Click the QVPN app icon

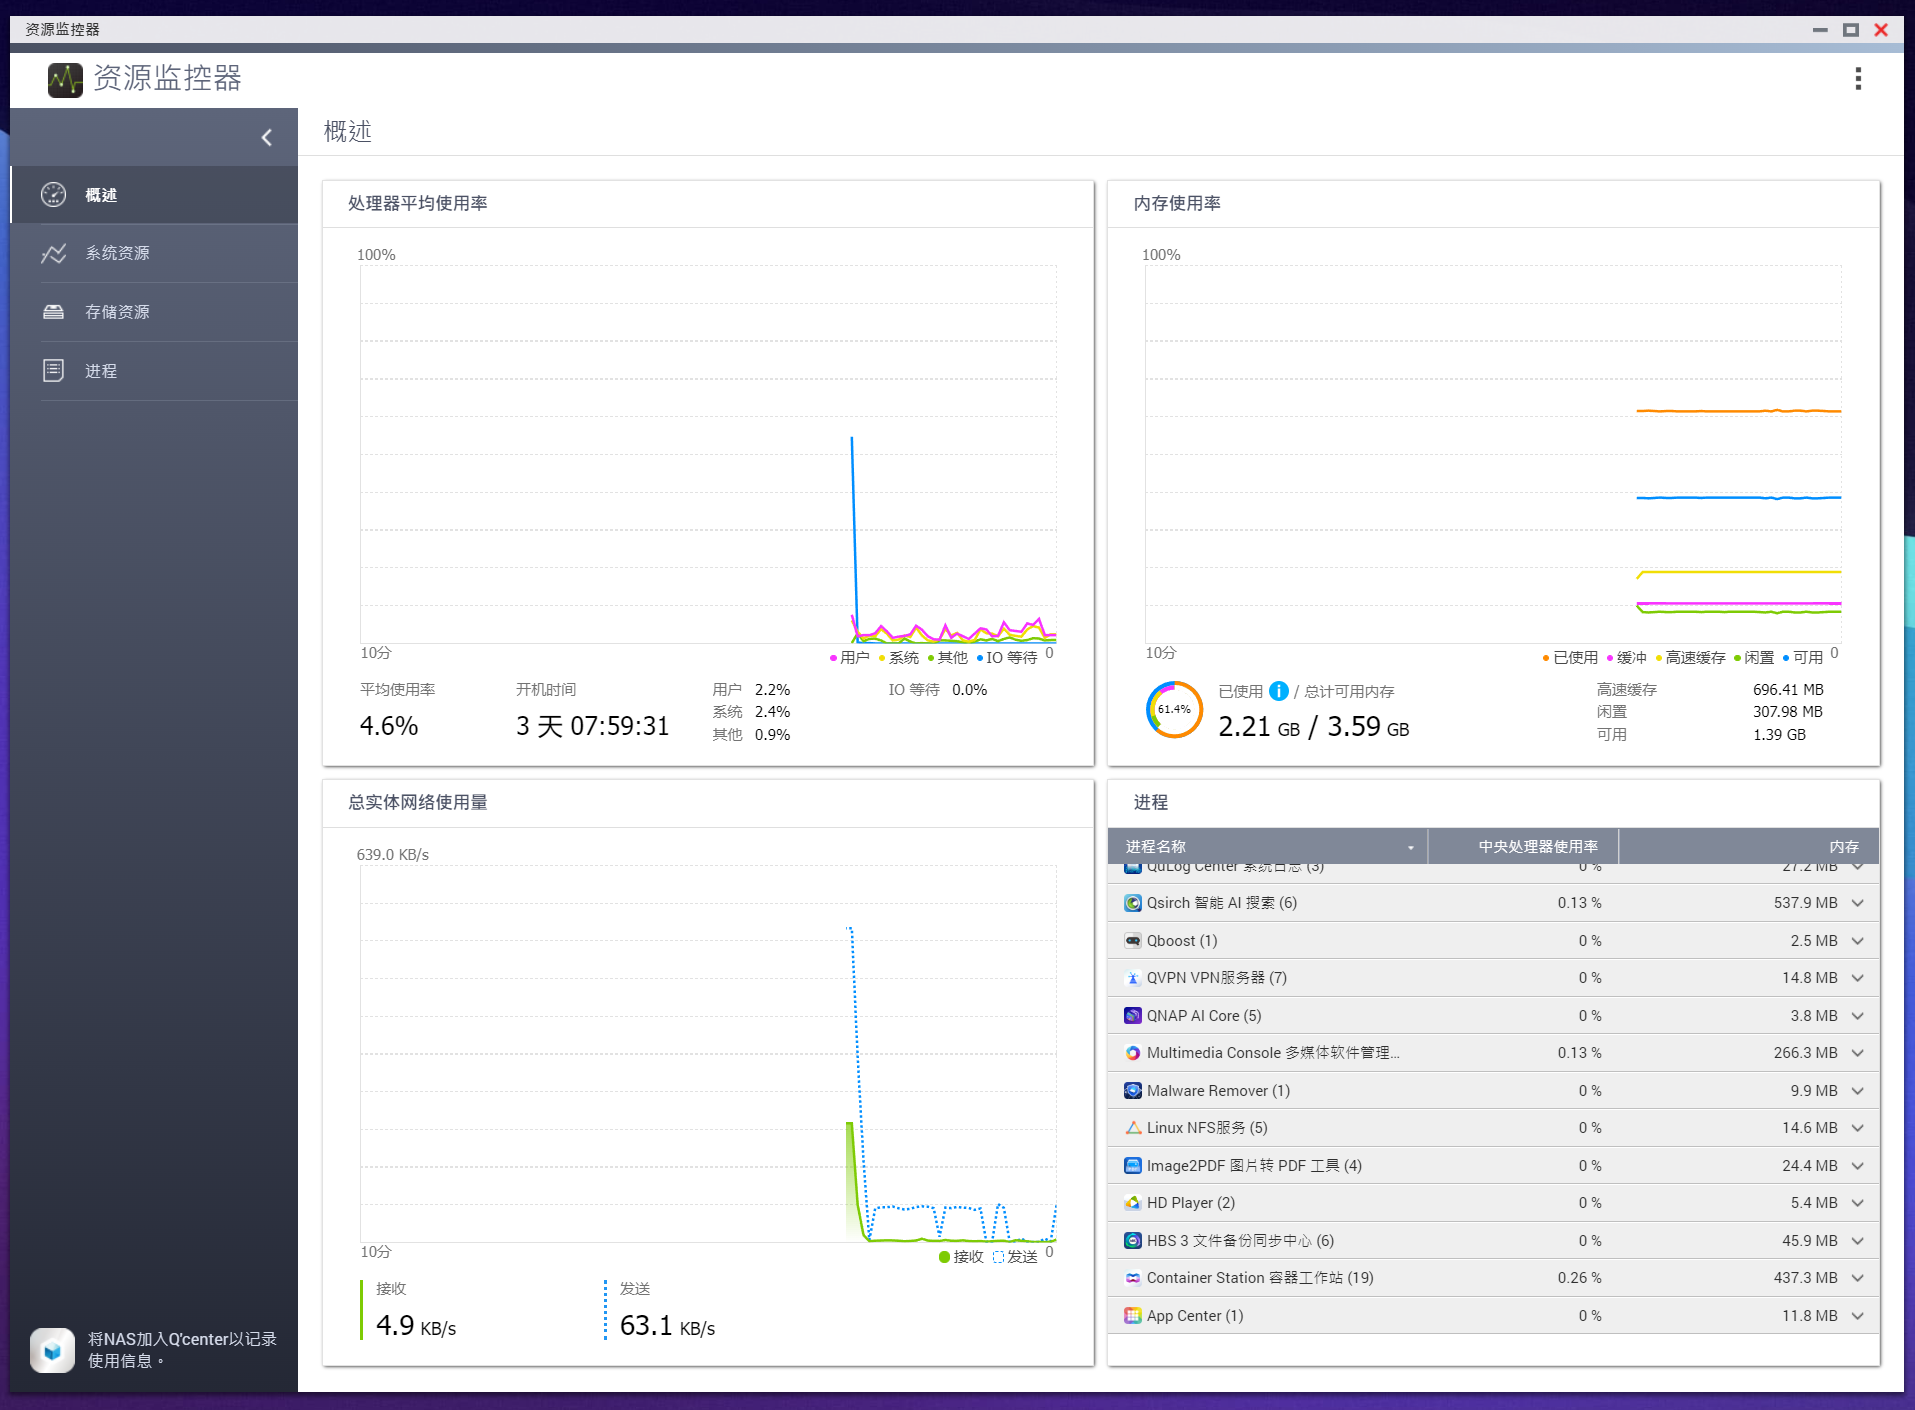(x=1133, y=978)
